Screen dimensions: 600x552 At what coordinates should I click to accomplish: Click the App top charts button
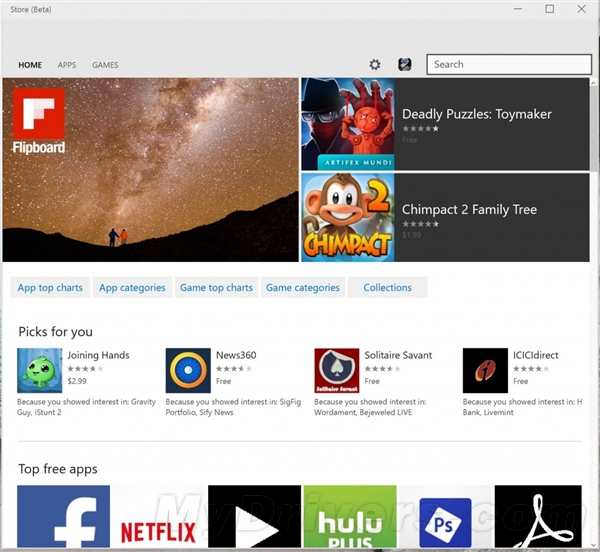click(50, 287)
